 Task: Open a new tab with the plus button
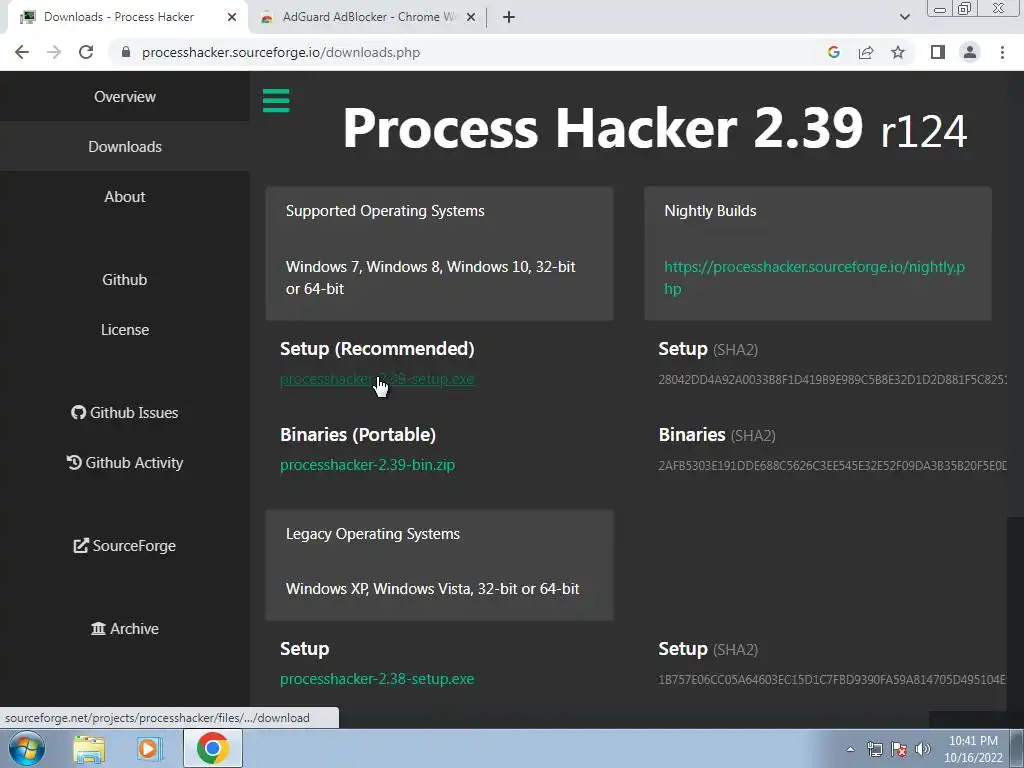click(x=509, y=17)
